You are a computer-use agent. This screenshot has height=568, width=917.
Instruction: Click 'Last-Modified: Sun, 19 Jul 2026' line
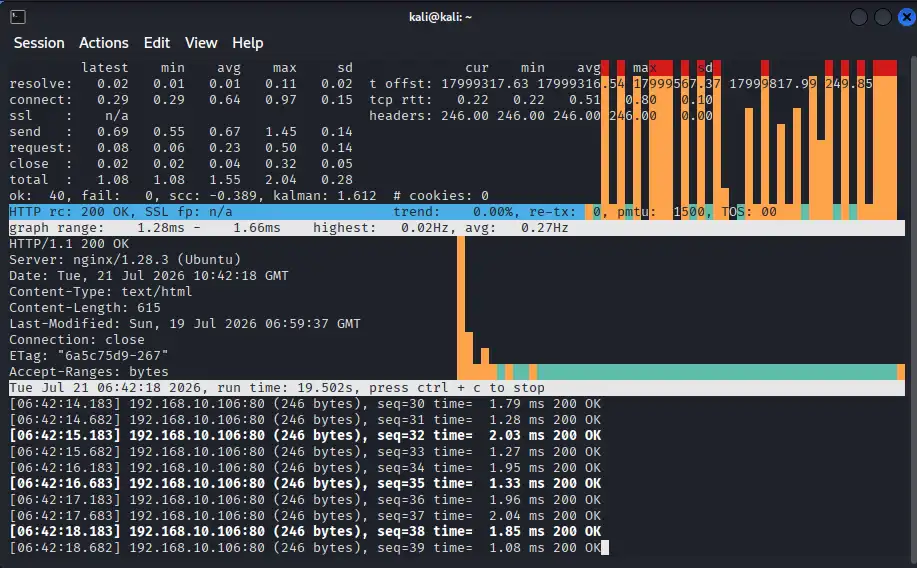(185, 323)
